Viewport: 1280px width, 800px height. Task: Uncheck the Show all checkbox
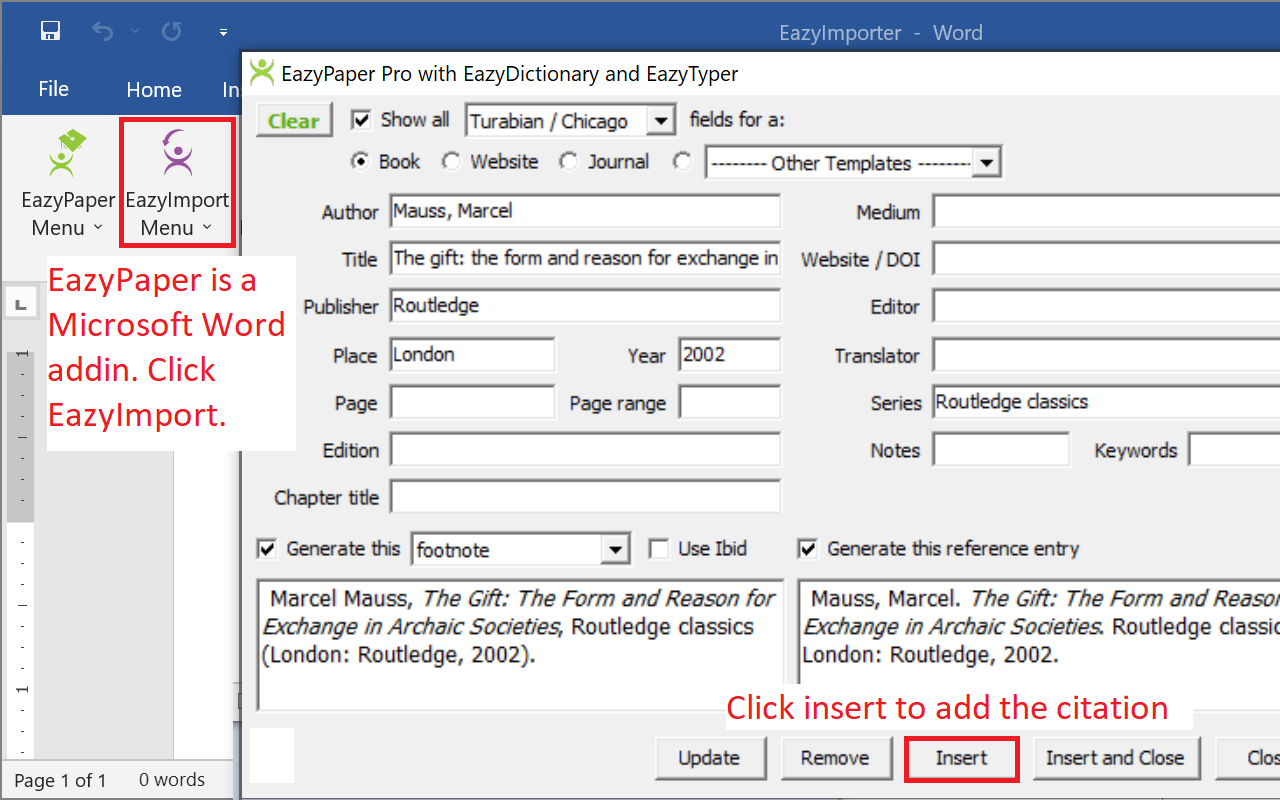362,120
